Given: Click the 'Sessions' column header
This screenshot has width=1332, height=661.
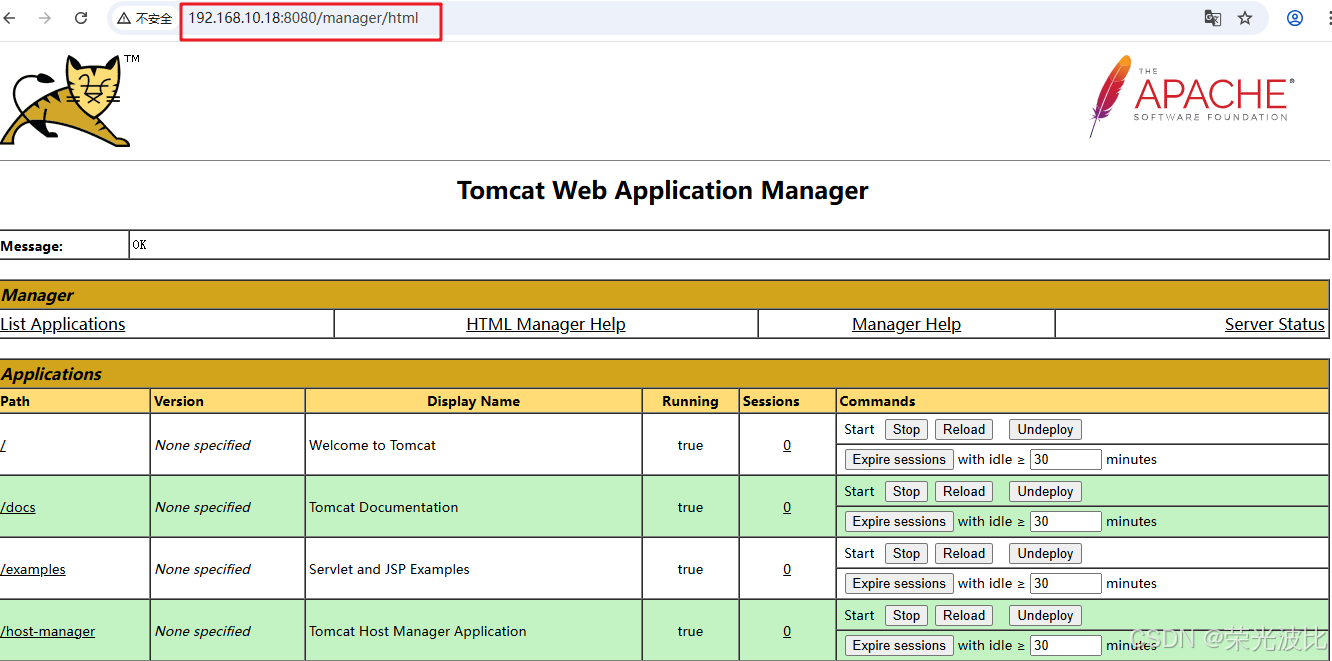Looking at the screenshot, I should coord(771,401).
